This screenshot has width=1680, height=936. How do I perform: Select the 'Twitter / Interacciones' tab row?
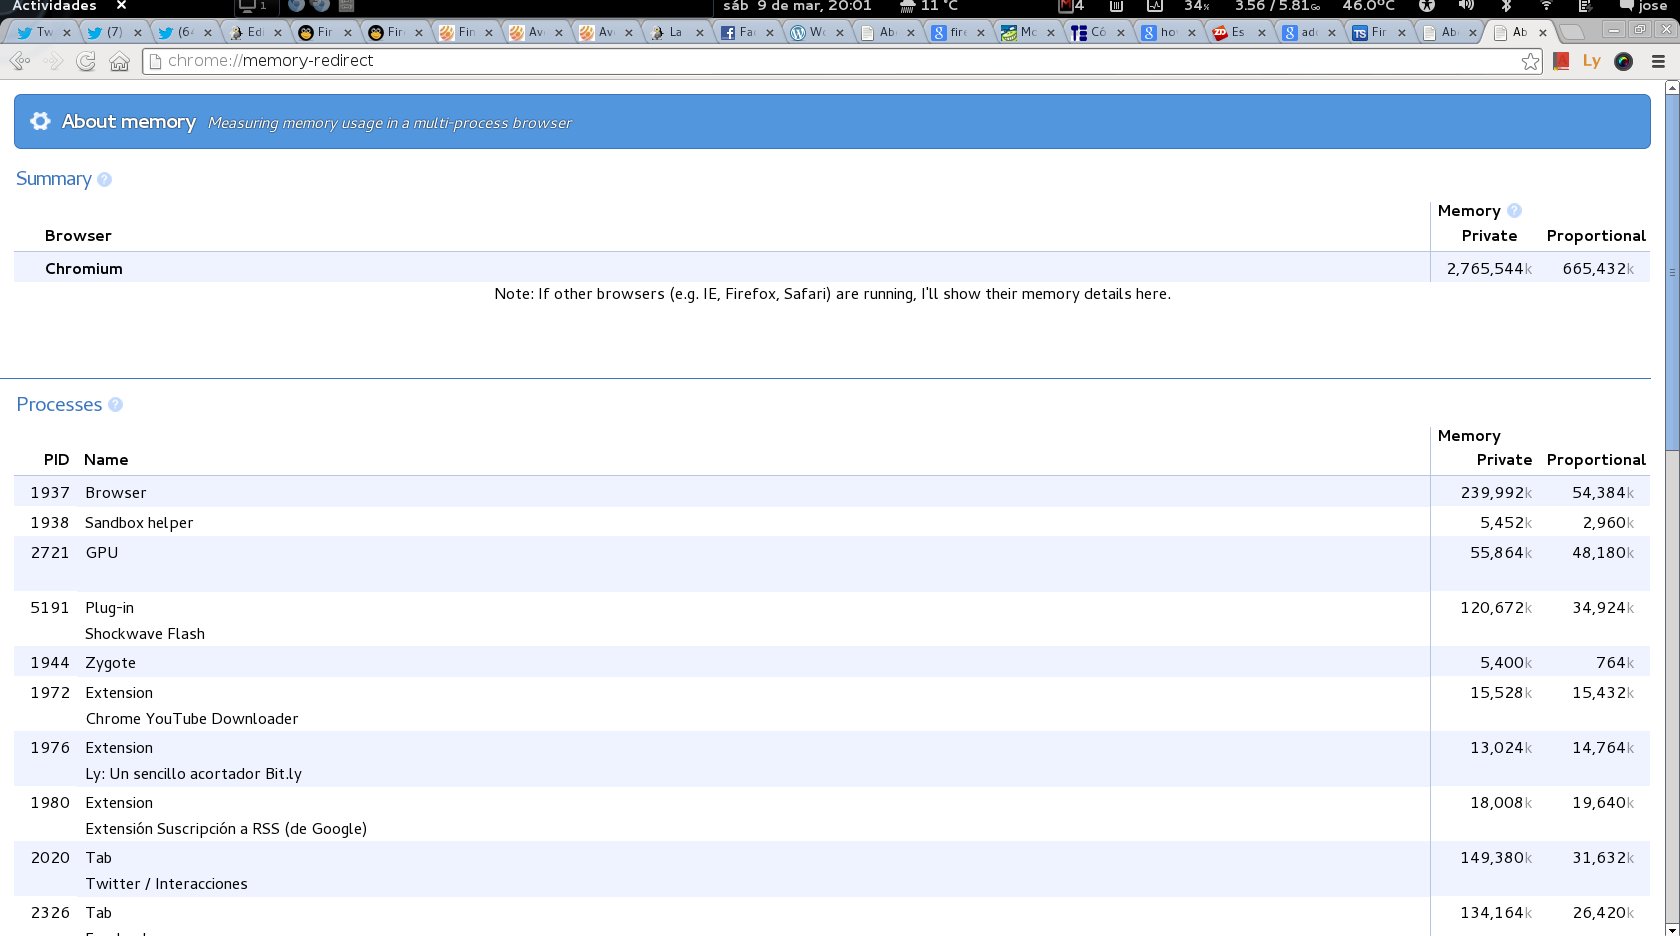click(x=832, y=870)
